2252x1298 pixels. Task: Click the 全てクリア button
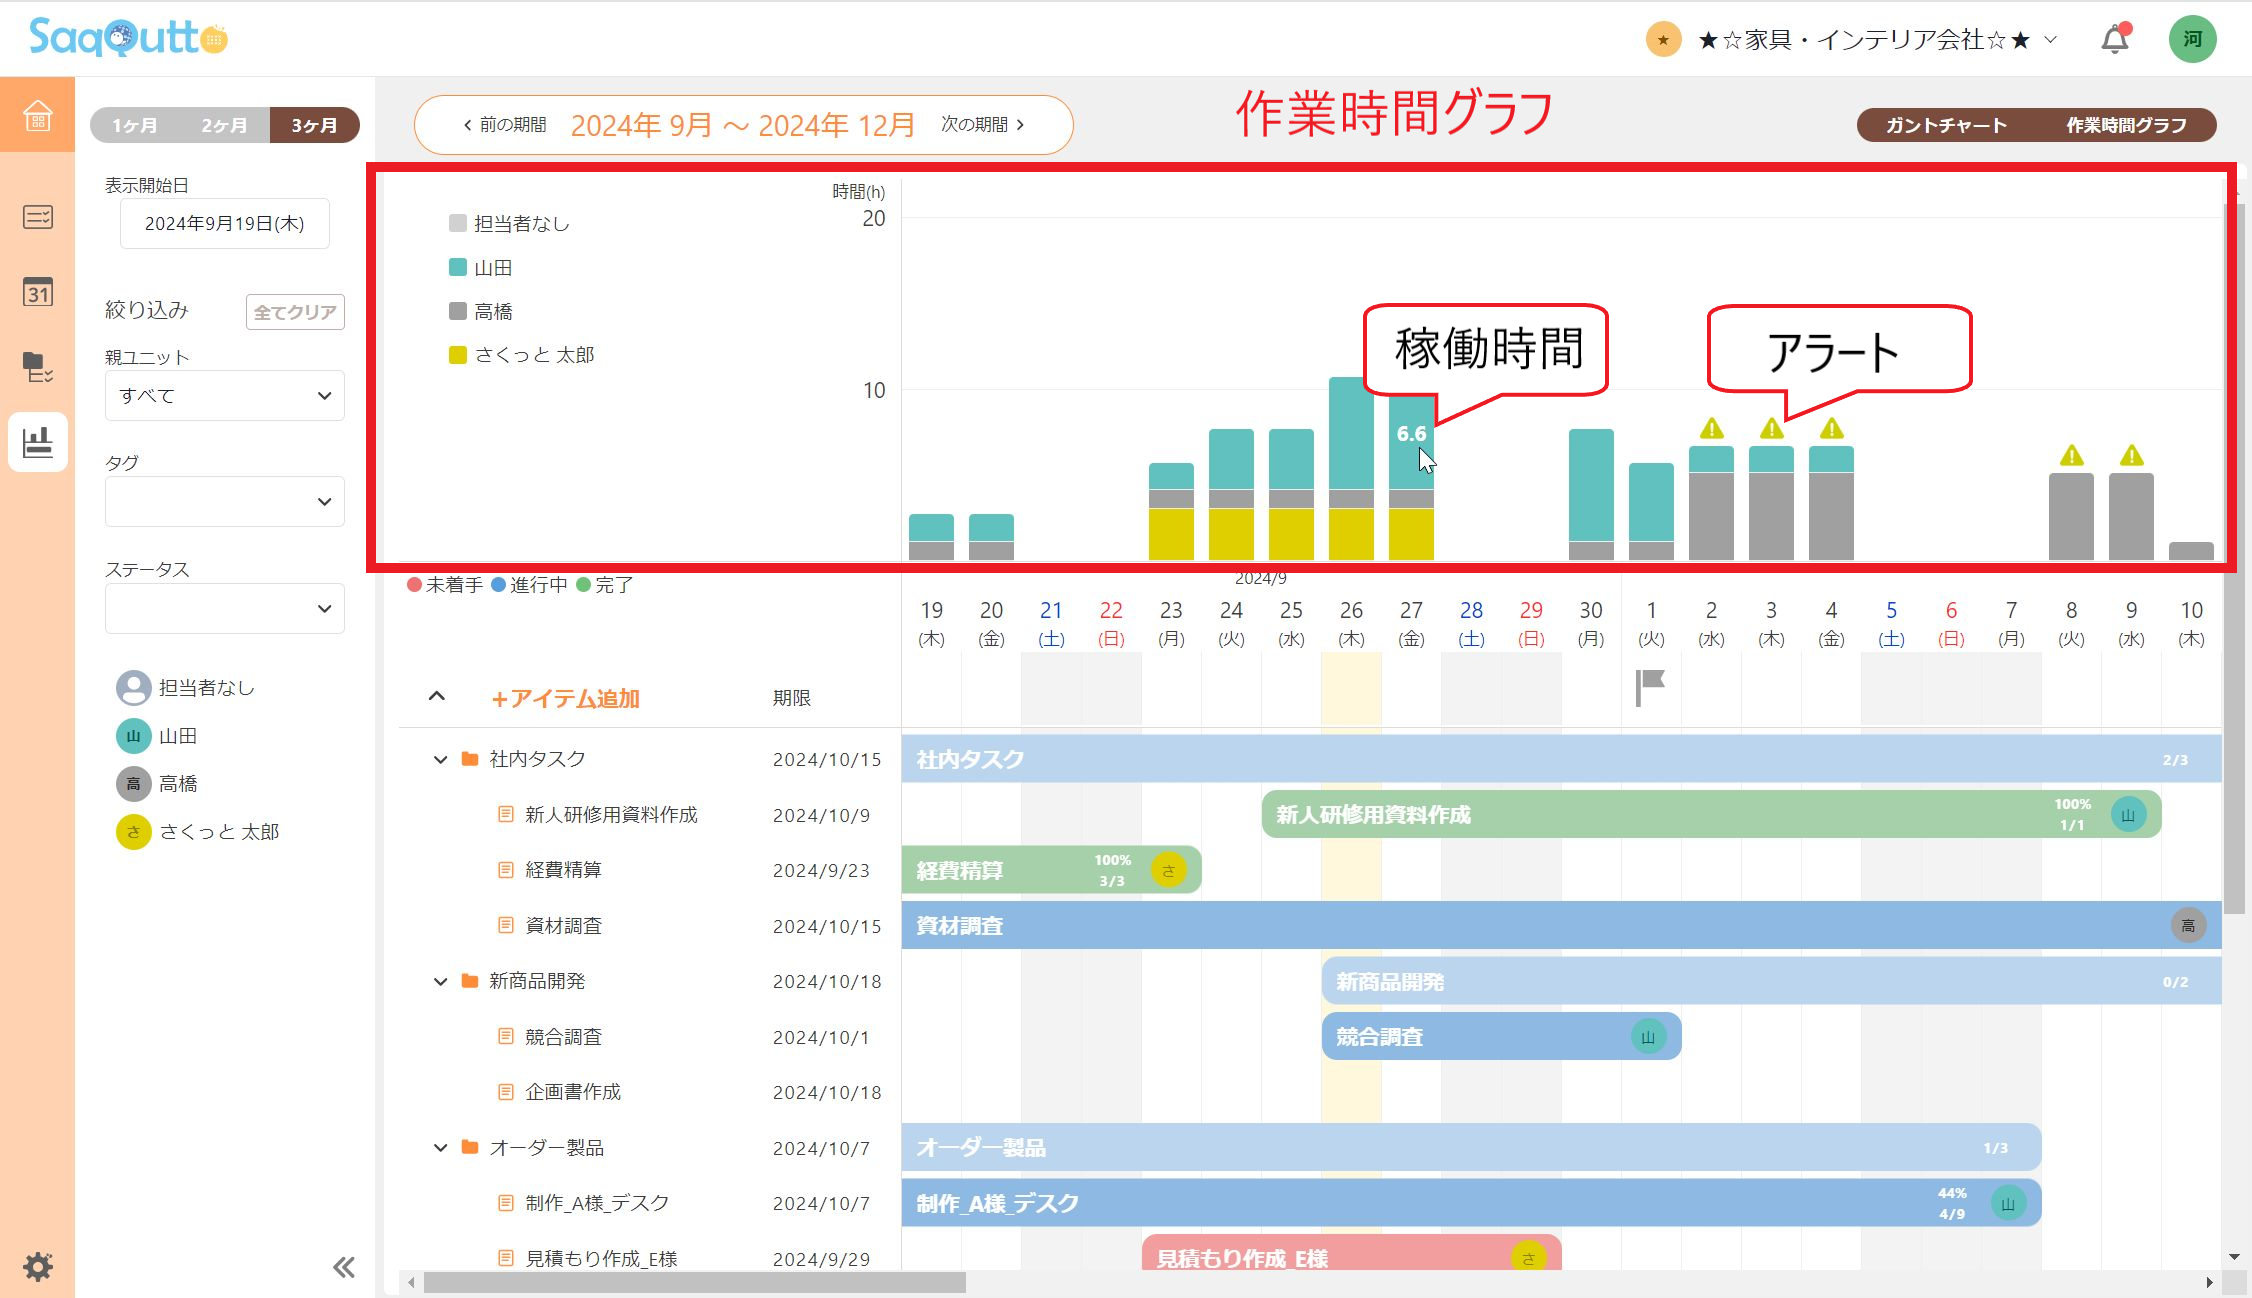click(295, 312)
